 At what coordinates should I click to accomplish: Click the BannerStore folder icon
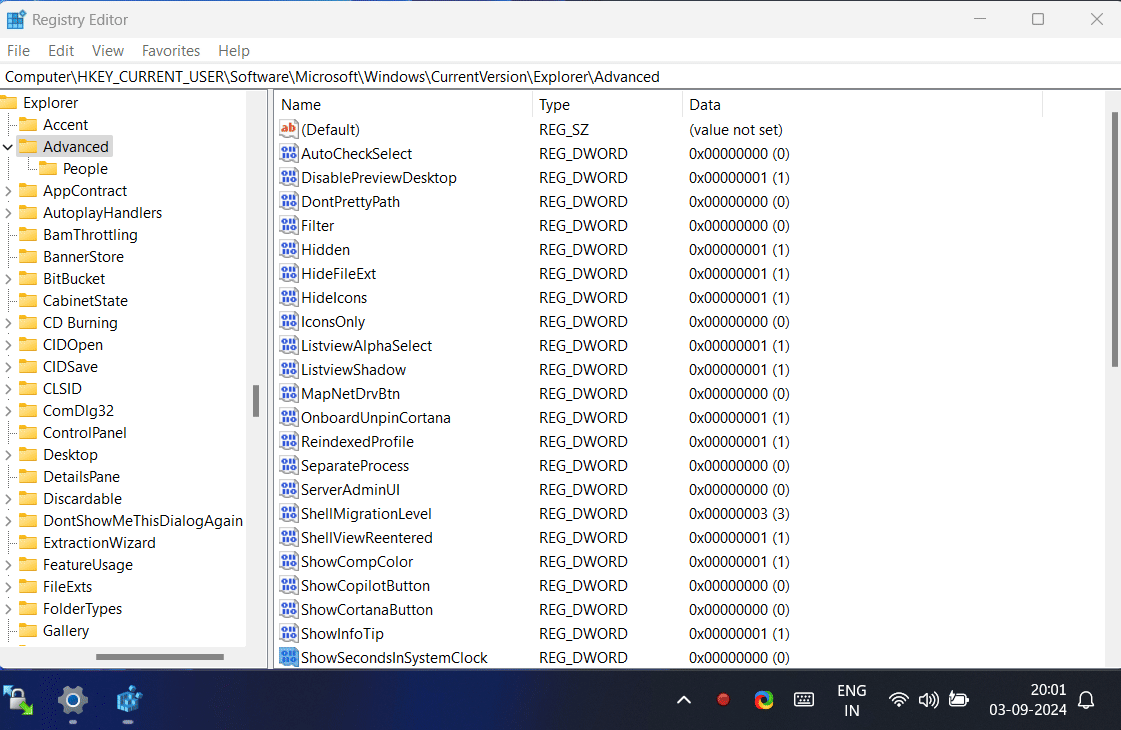pyautogui.click(x=28, y=257)
